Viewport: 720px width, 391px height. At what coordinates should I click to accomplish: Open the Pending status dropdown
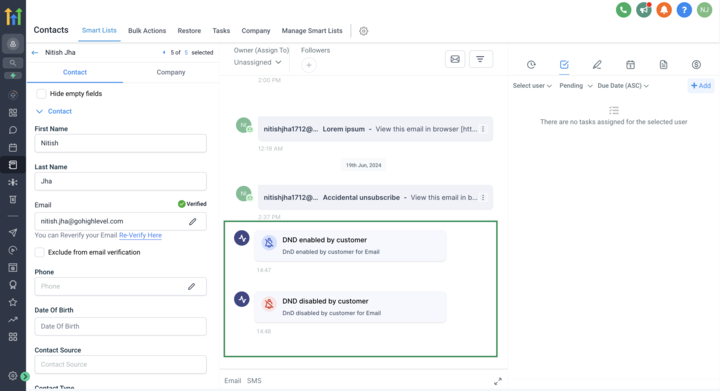click(x=575, y=86)
